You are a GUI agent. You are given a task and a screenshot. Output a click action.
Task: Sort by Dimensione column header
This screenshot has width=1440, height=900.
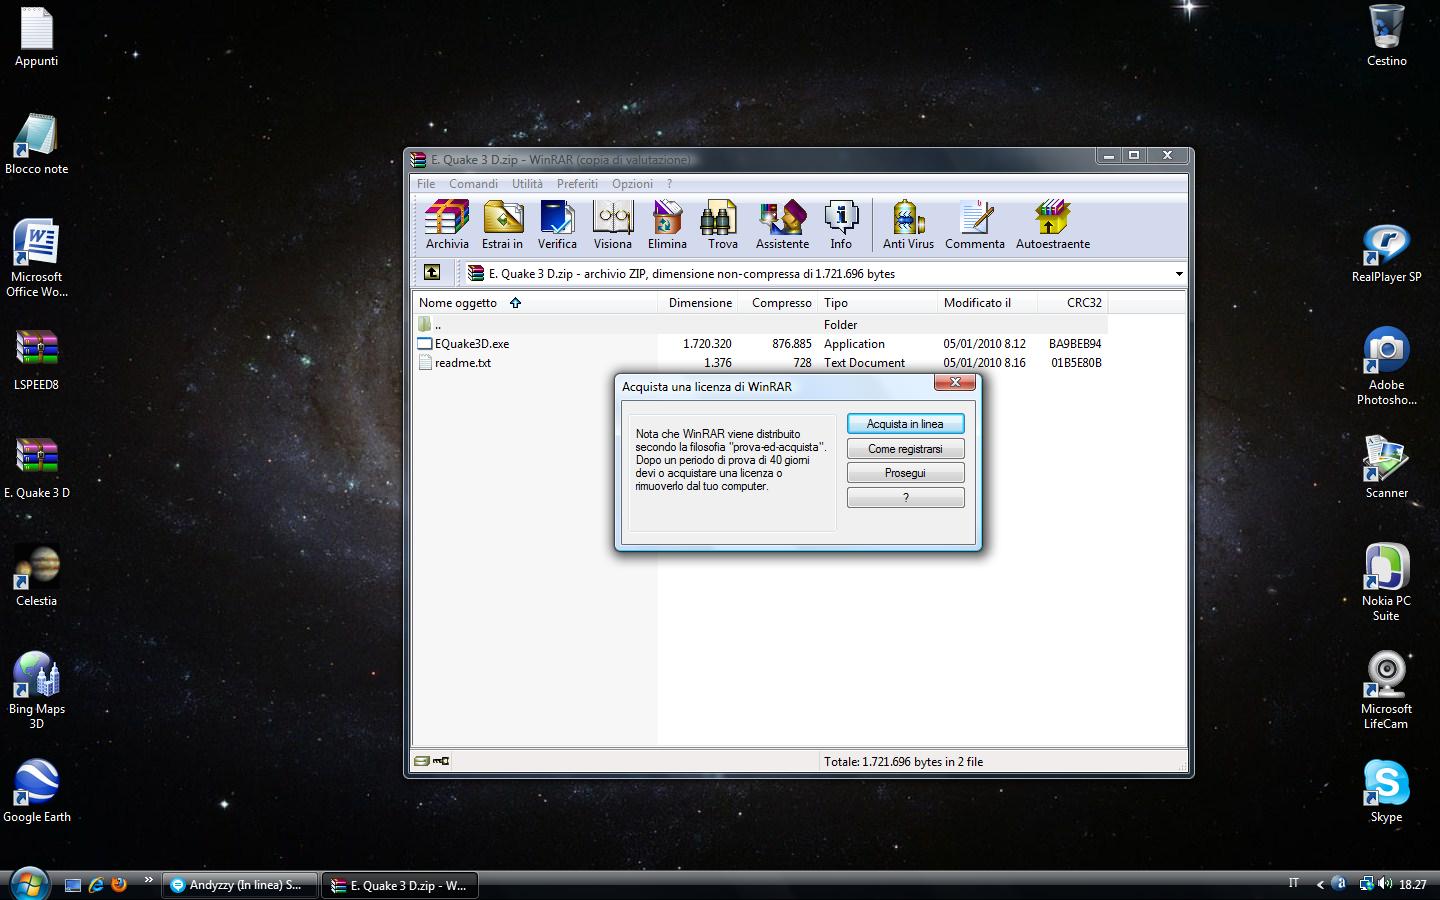point(697,303)
